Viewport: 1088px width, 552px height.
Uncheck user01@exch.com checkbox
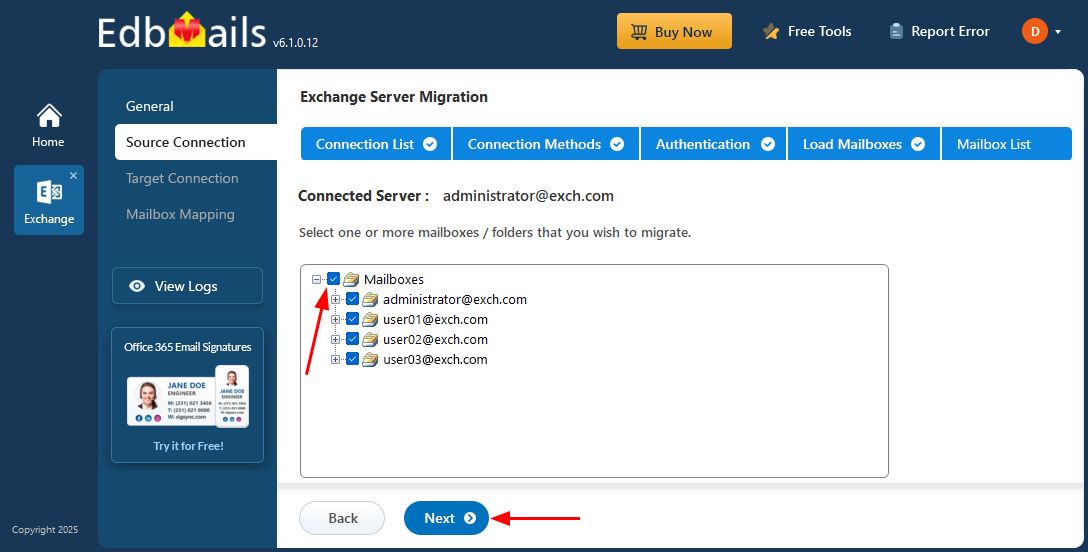tap(352, 319)
